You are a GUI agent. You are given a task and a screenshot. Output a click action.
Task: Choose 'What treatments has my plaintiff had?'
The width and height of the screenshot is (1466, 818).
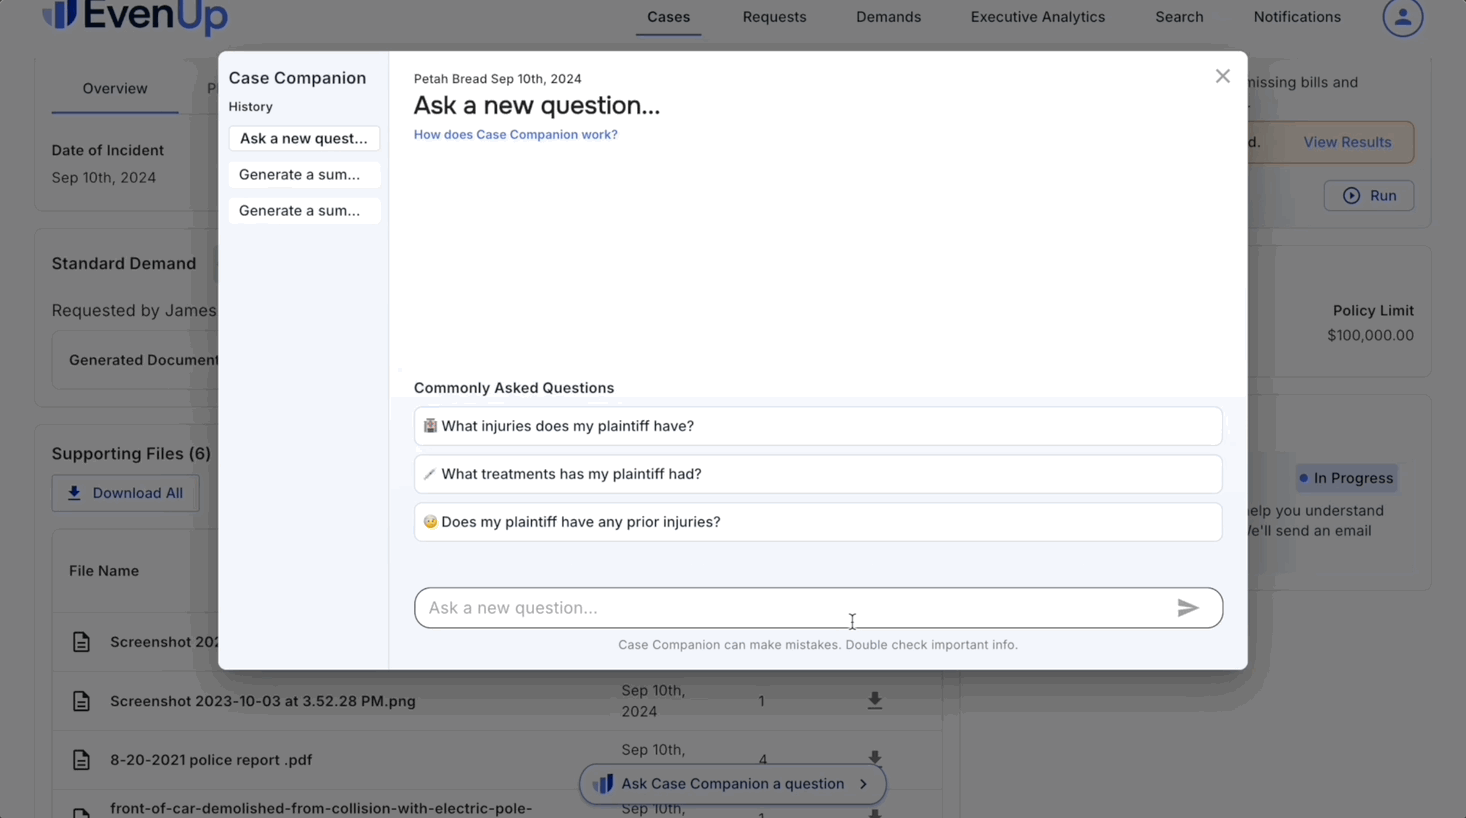coord(817,474)
